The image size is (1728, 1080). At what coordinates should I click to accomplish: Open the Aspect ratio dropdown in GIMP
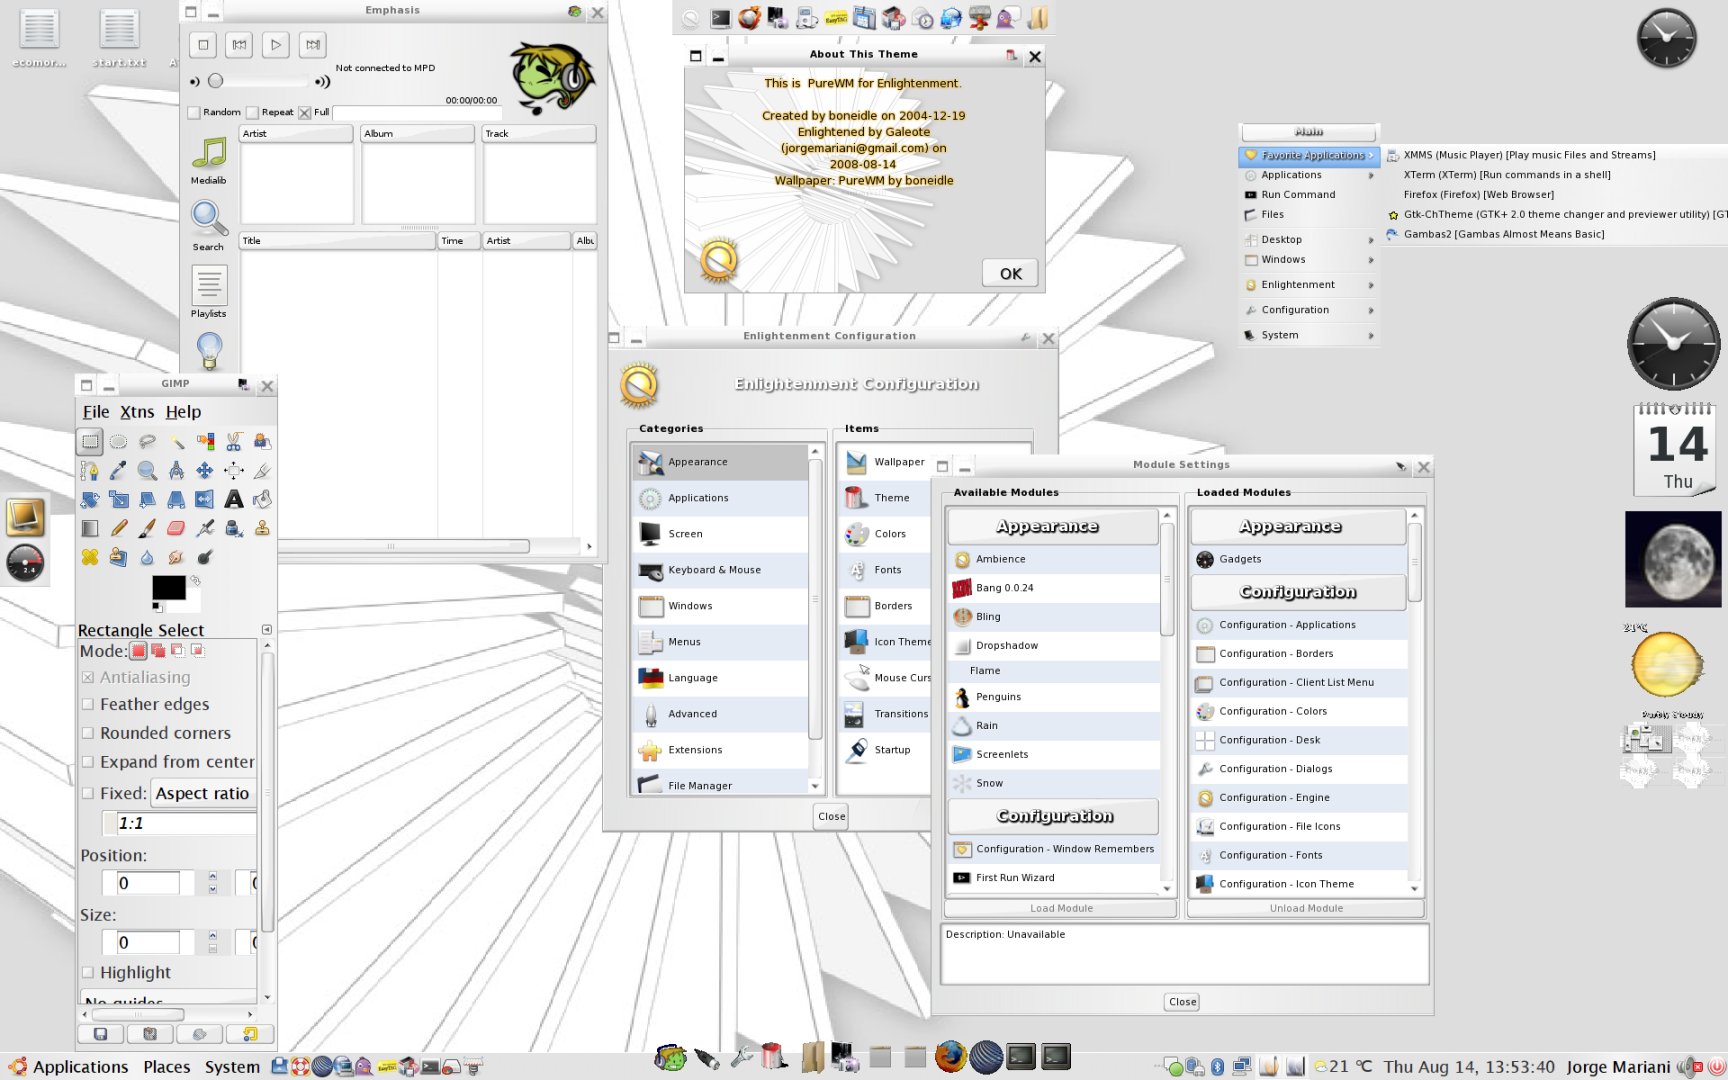click(205, 793)
